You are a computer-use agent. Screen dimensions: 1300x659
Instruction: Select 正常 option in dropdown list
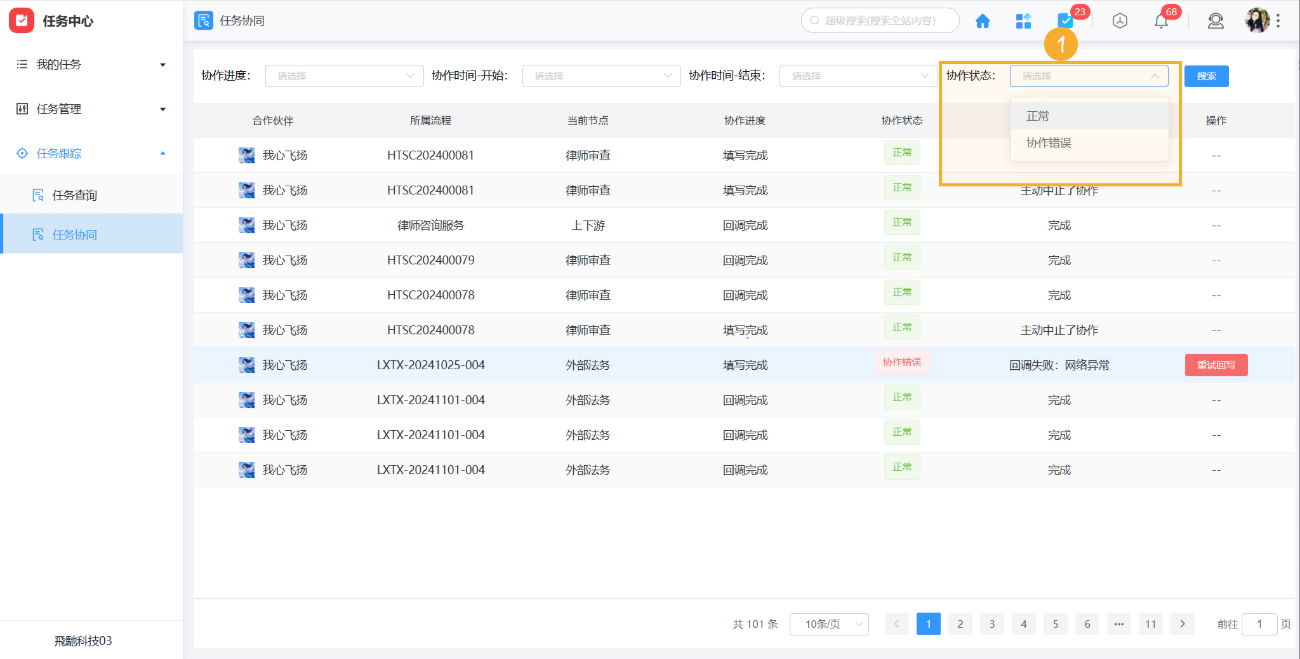pos(1038,116)
